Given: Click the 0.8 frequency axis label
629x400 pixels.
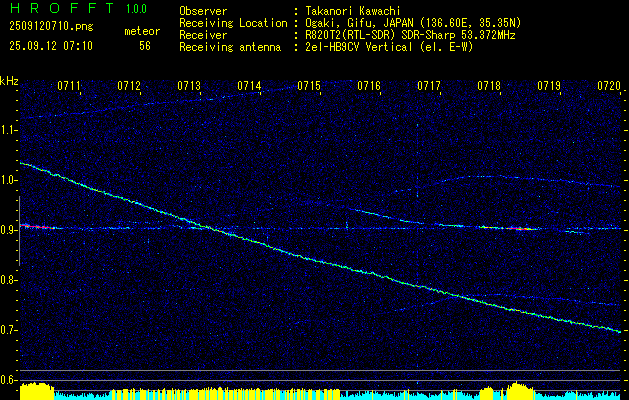Looking at the screenshot, I should 8,280.
